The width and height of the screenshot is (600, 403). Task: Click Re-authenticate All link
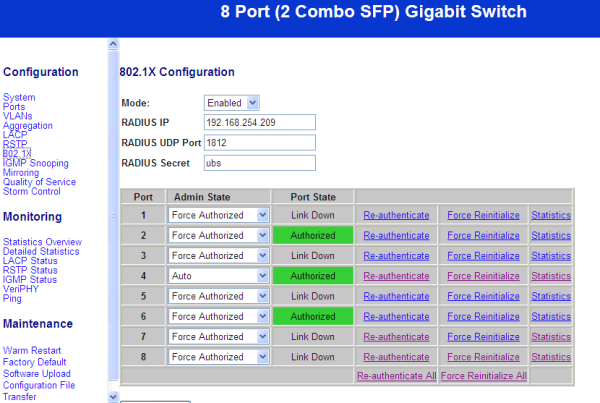[396, 376]
